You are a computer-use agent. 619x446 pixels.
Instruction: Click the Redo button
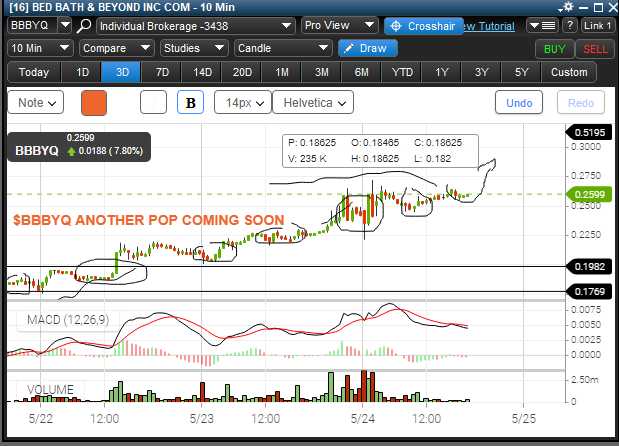point(581,103)
